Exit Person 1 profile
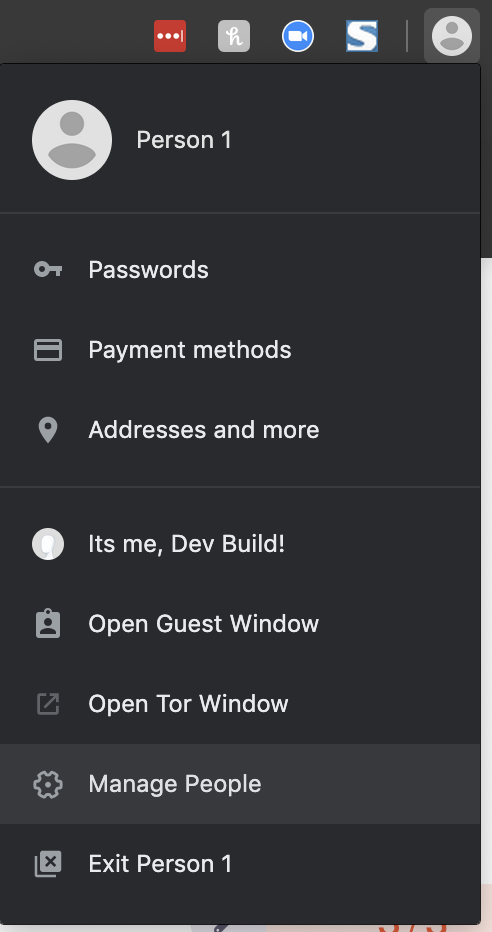 click(240, 864)
